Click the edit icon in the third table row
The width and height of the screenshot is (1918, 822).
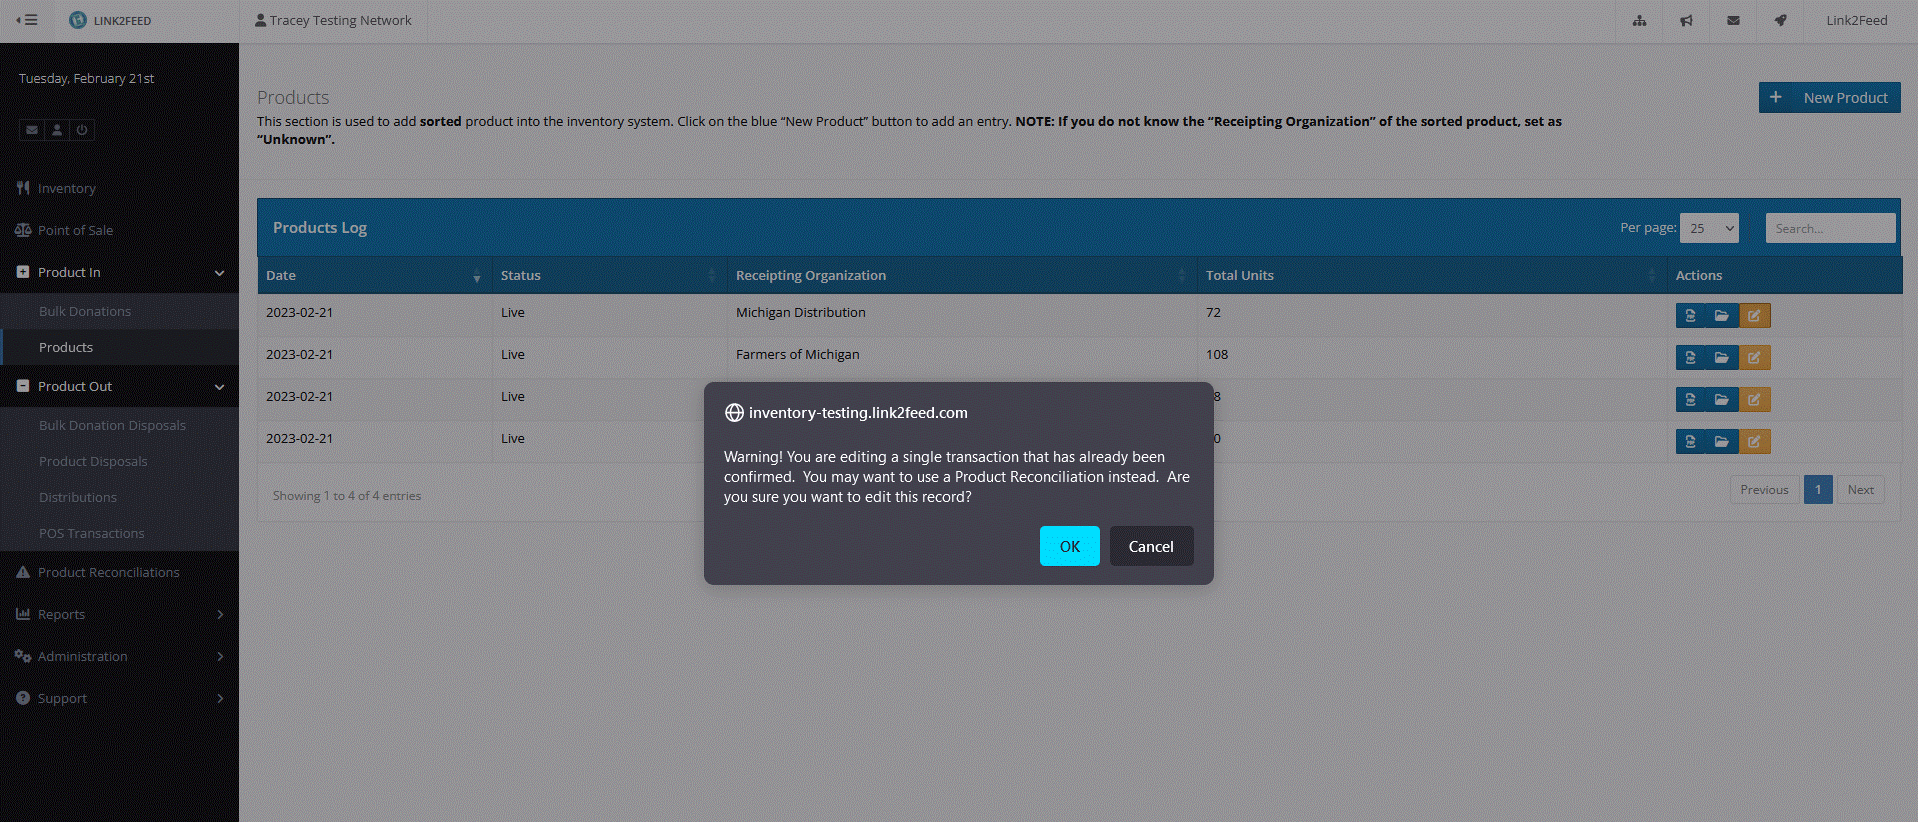click(x=1754, y=400)
